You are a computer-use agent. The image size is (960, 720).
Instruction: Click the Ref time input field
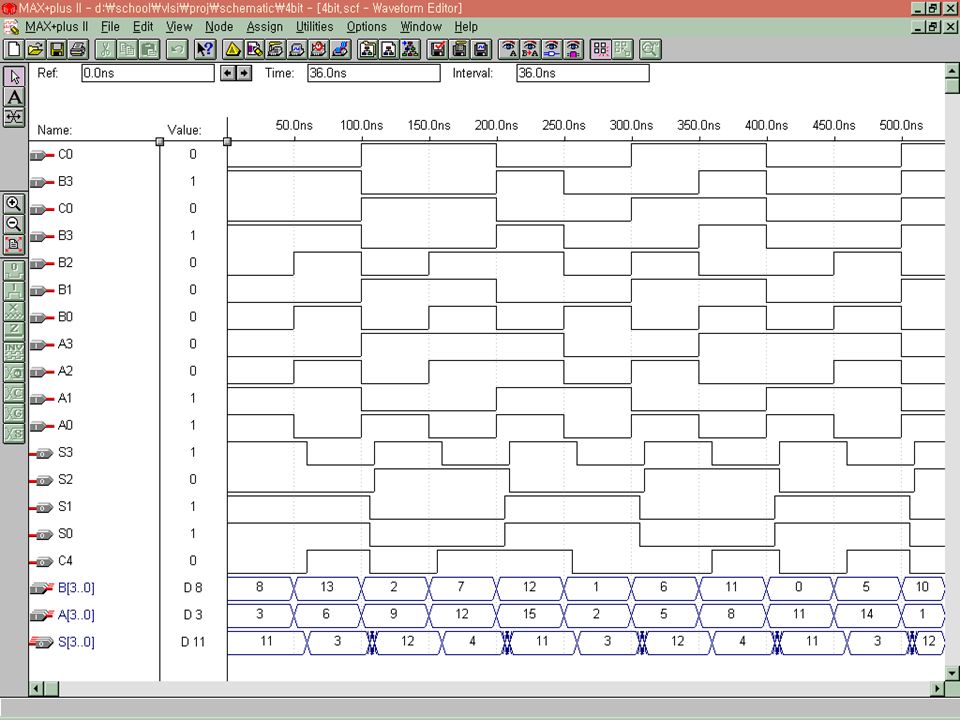click(x=148, y=73)
